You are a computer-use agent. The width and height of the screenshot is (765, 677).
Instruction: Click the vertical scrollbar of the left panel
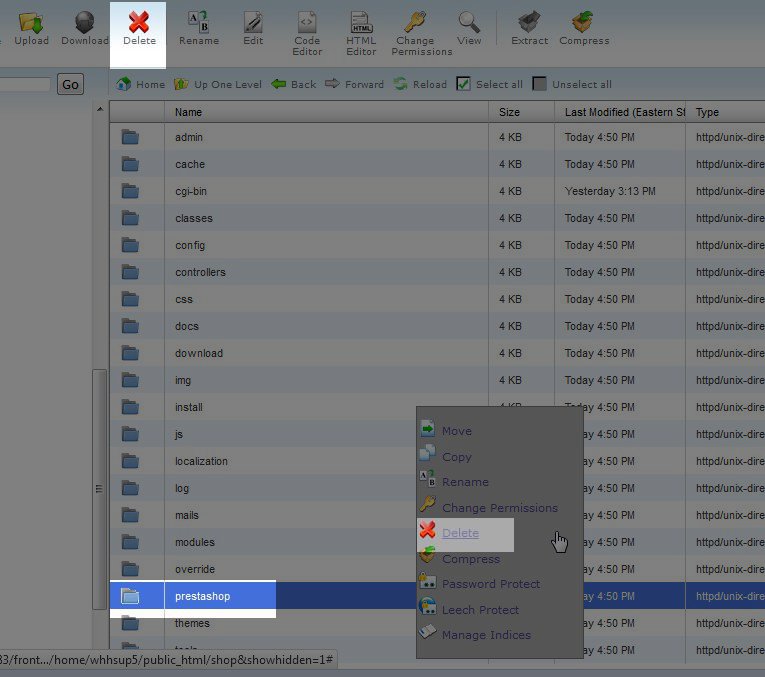98,490
